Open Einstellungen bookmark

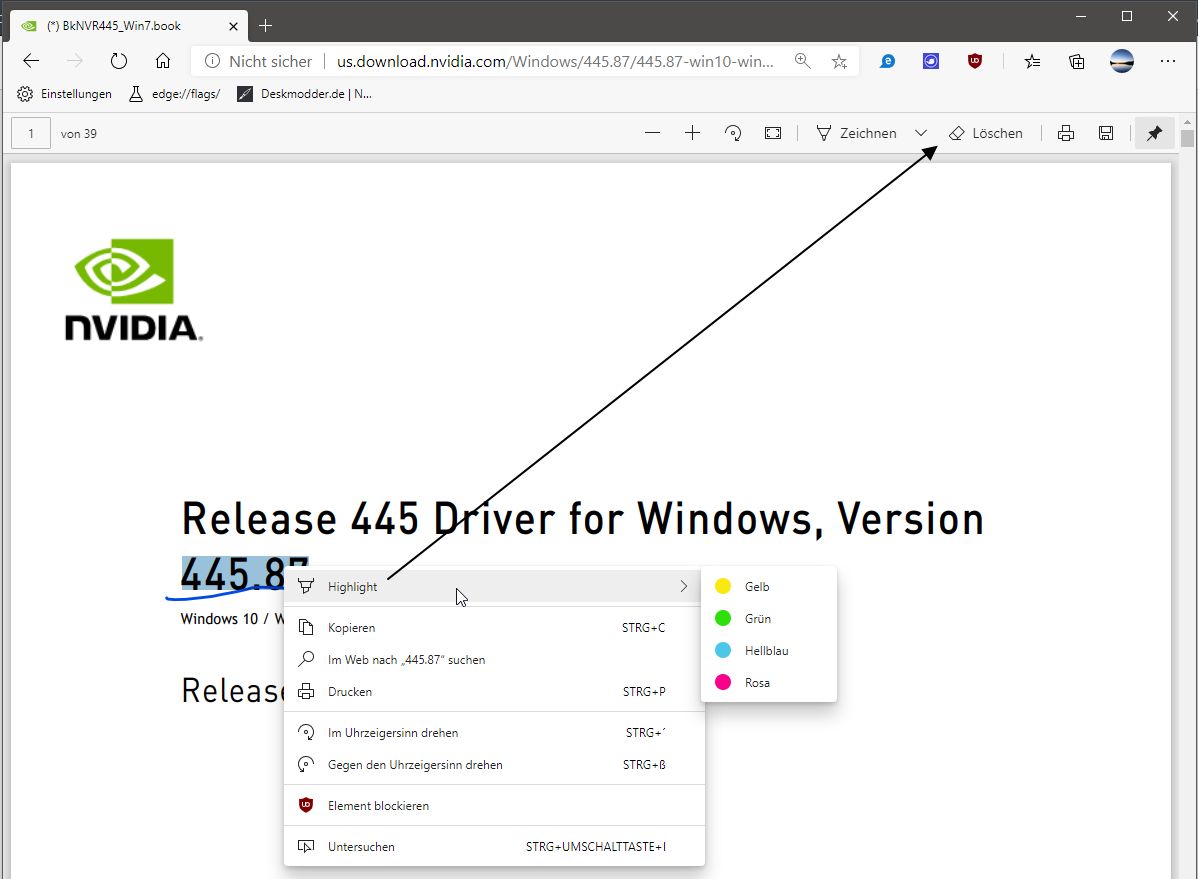[x=64, y=94]
